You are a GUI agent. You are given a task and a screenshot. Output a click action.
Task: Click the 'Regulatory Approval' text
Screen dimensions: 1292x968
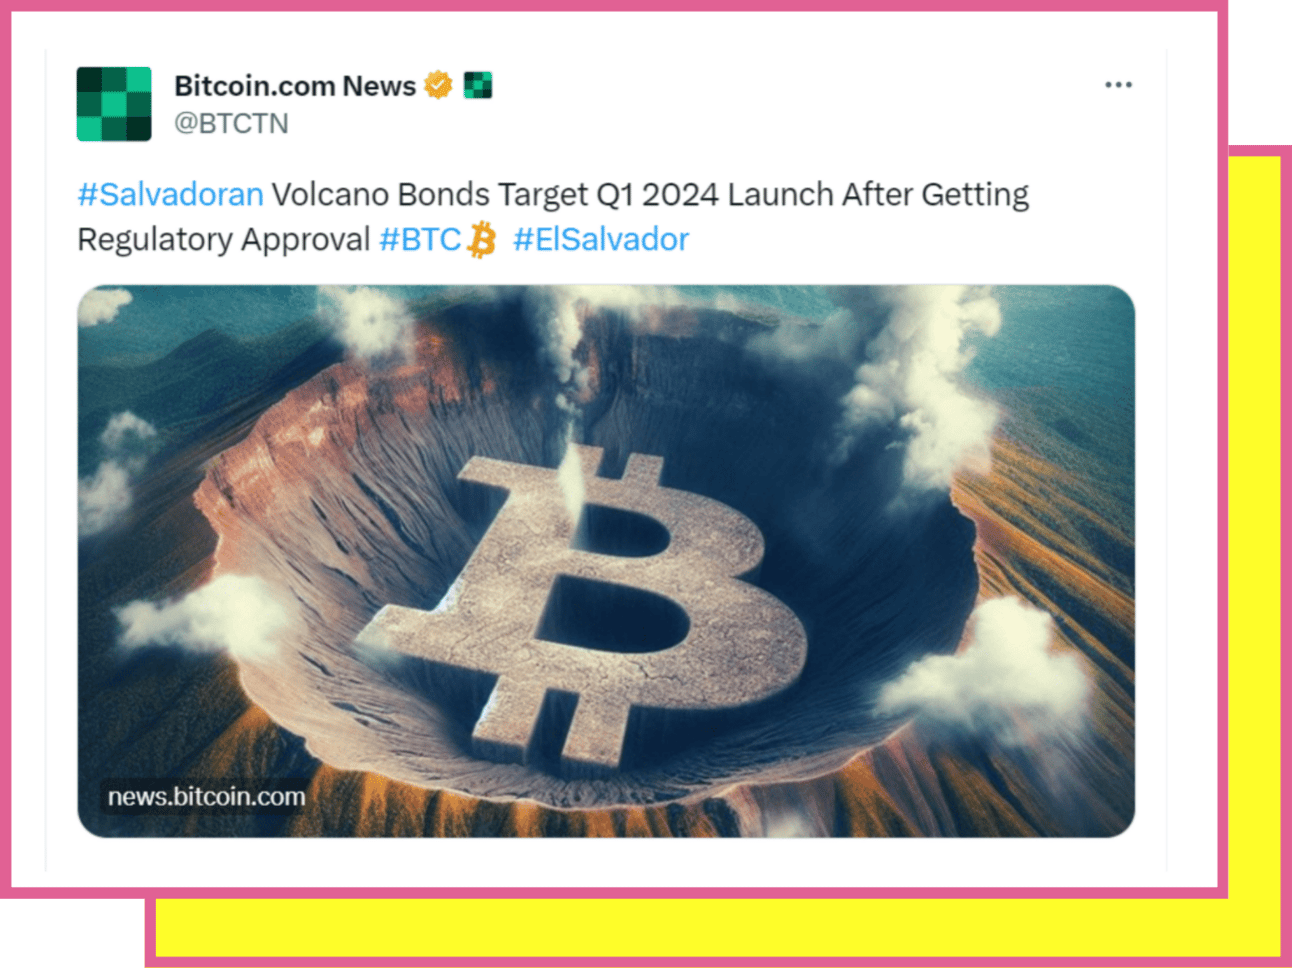point(224,240)
